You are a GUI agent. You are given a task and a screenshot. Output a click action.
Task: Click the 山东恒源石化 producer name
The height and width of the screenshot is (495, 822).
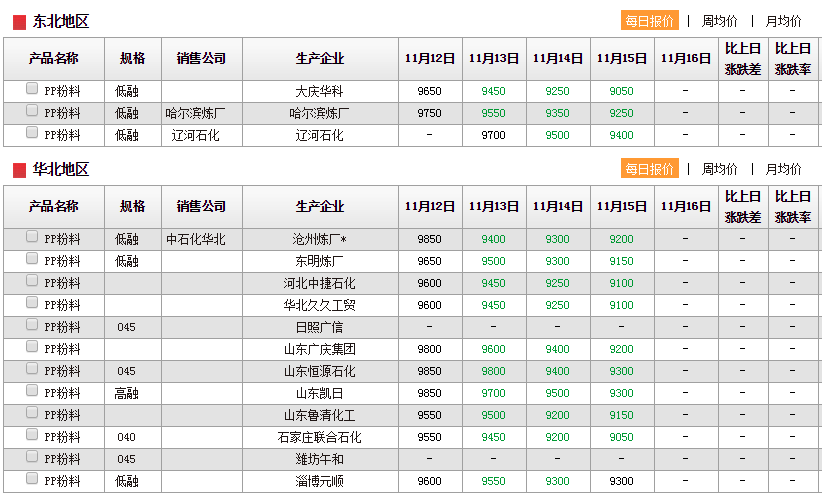click(319, 371)
